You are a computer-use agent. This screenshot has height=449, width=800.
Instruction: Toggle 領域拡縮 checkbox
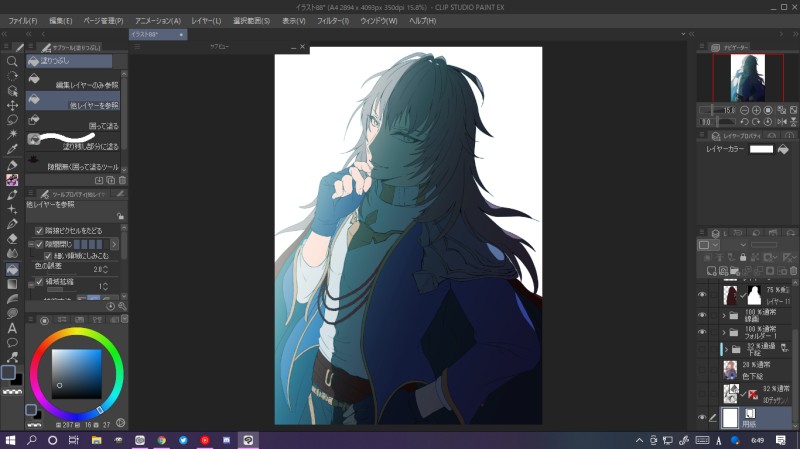pyautogui.click(x=39, y=282)
